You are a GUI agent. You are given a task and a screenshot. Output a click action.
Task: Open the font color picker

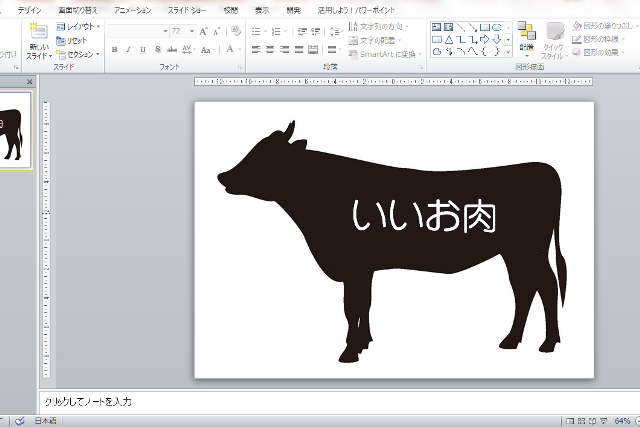pos(231,49)
